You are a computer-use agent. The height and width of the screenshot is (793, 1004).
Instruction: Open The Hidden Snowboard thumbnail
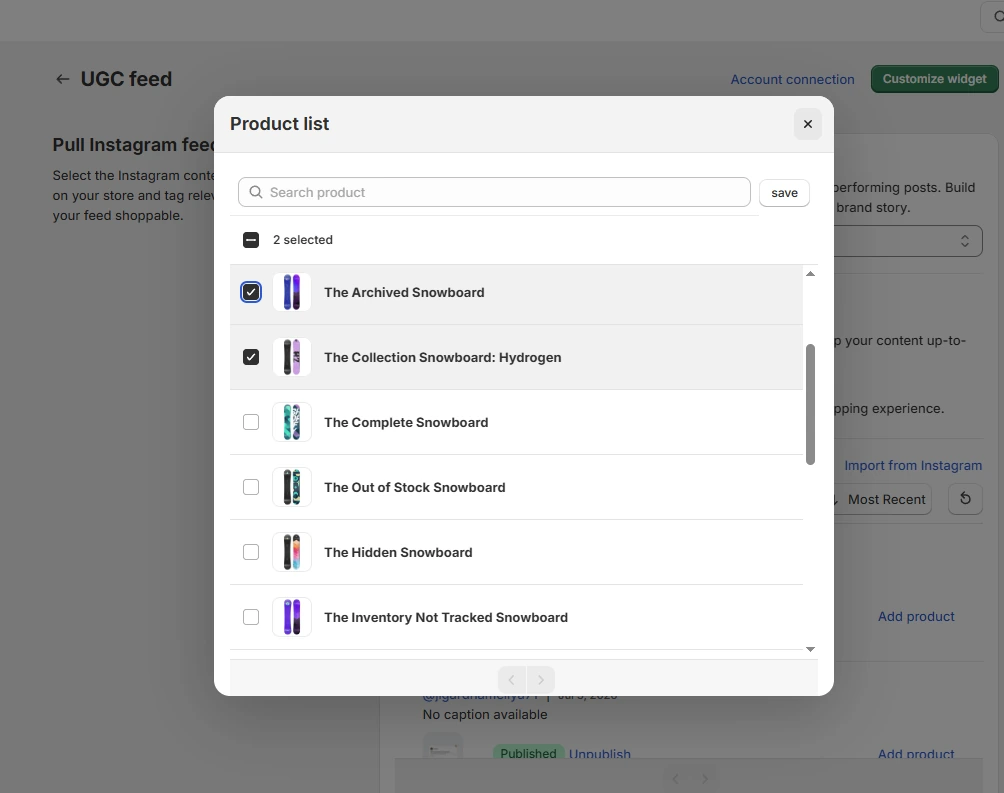[x=292, y=552]
